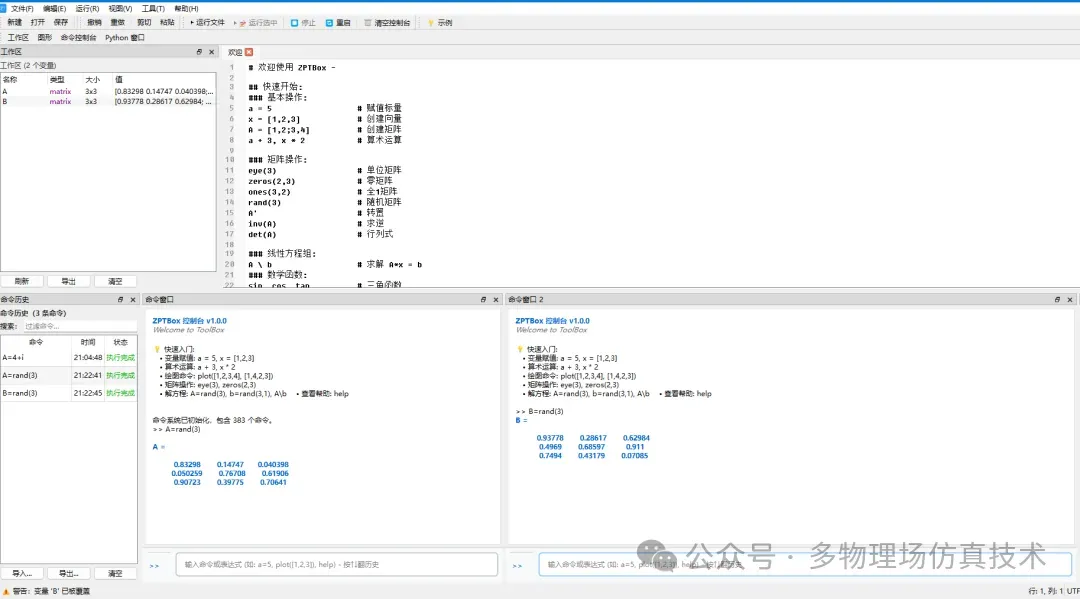
Task: Close the 欢迎 editor tab via red X
Action: pos(249,52)
